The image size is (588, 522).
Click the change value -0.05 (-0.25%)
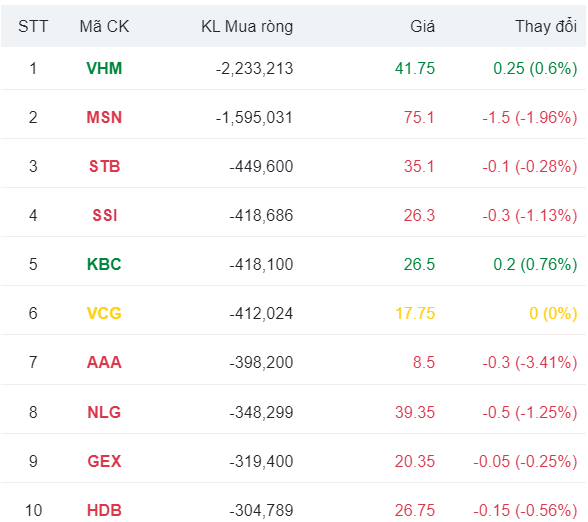(525, 462)
